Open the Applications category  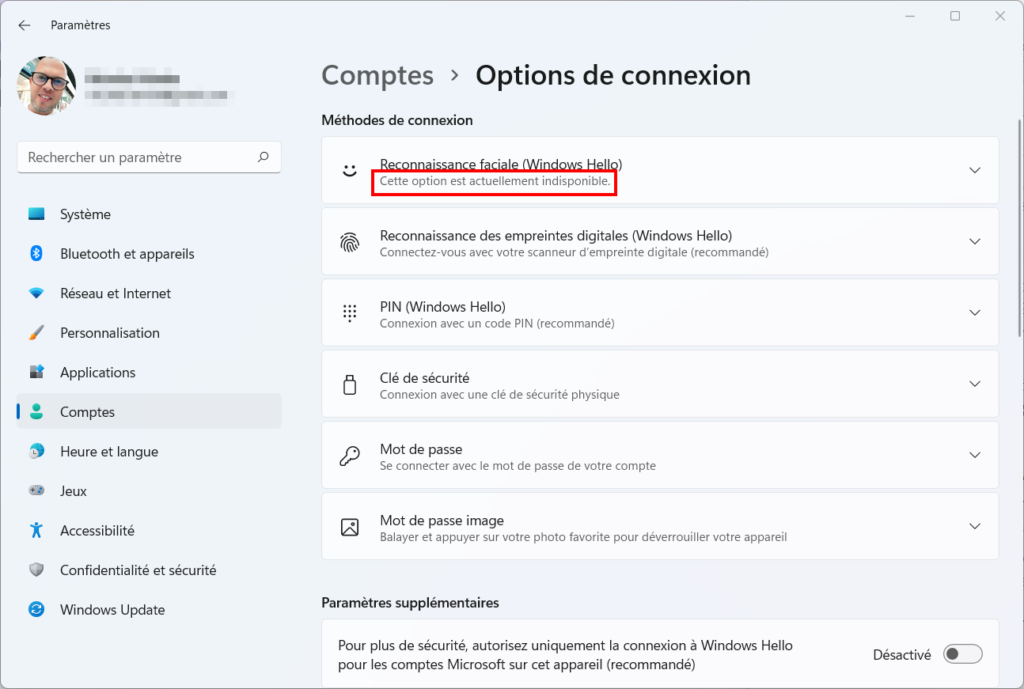click(x=149, y=372)
